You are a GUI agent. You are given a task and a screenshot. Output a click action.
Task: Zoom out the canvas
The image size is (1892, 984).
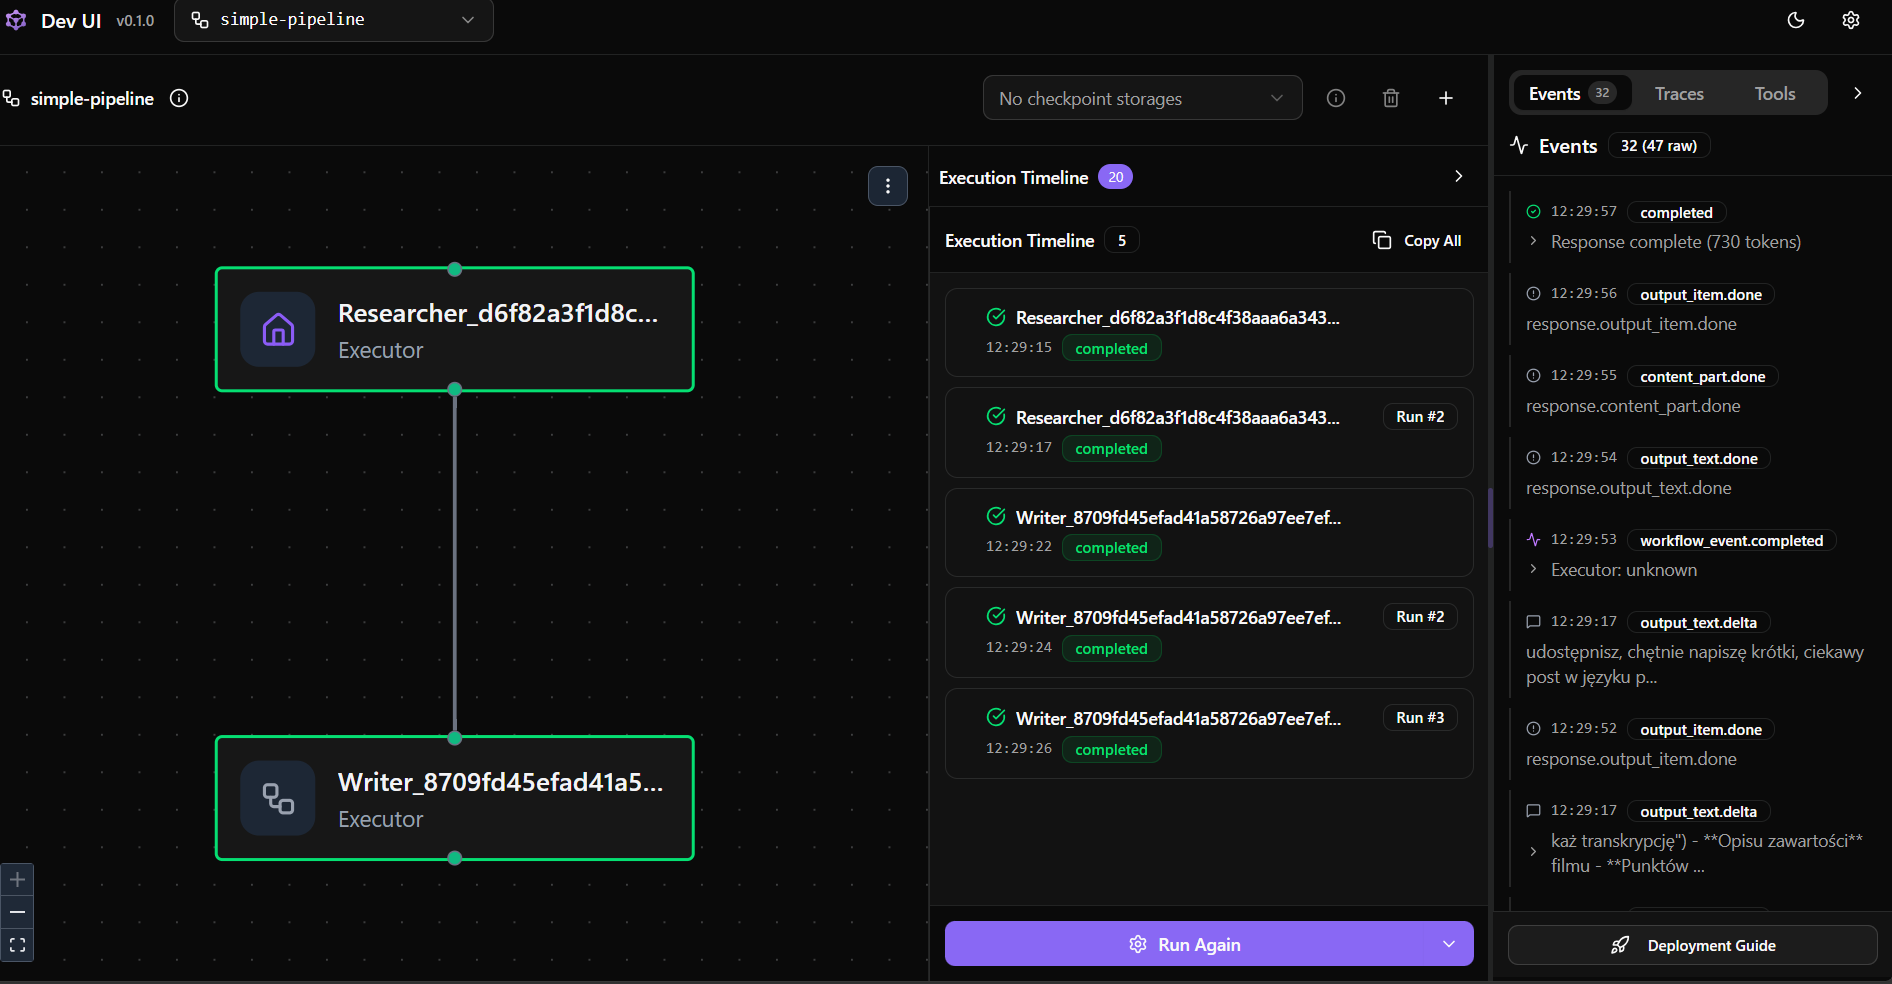(x=17, y=912)
